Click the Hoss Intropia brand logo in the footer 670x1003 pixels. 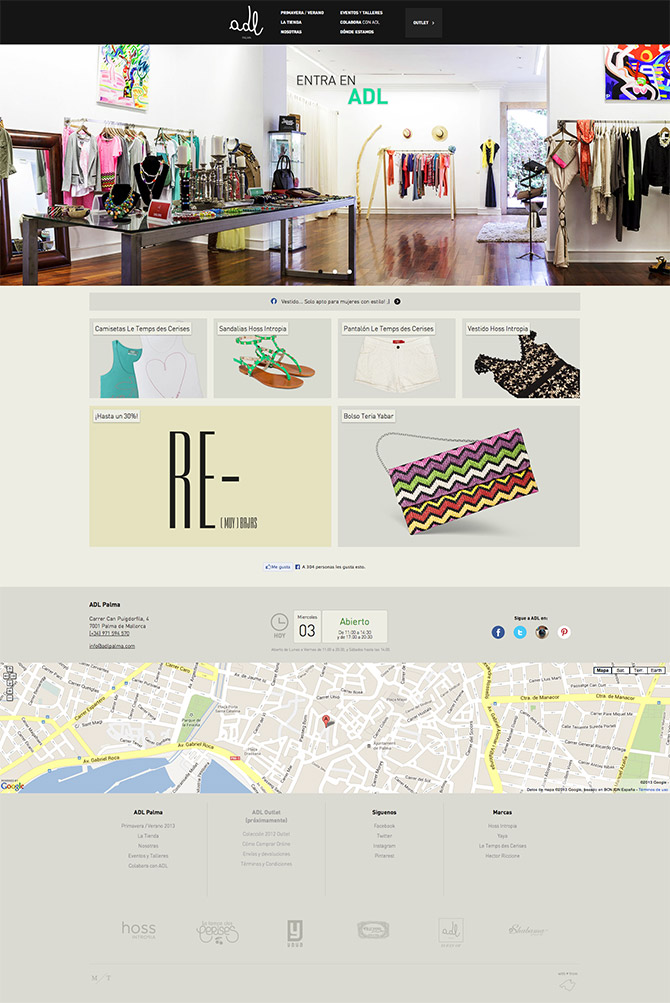click(138, 930)
